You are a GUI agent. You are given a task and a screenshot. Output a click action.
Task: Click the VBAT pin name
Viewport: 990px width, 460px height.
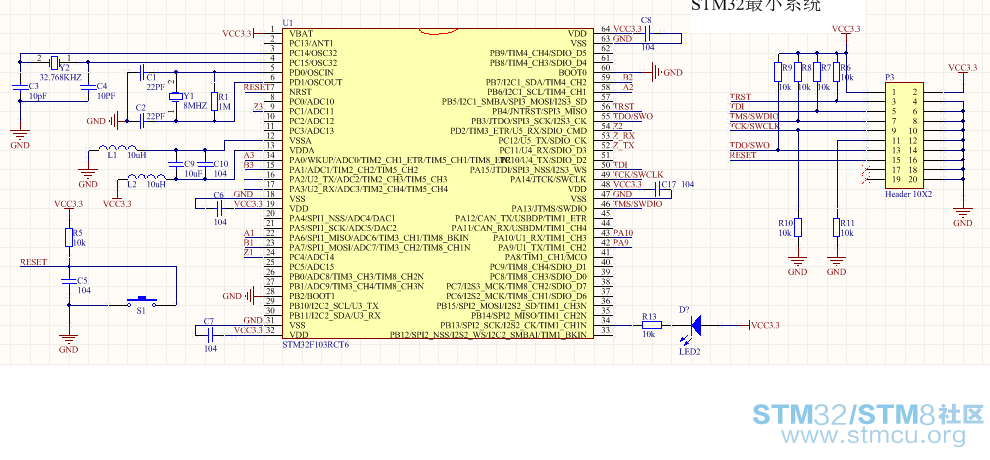pyautogui.click(x=301, y=33)
